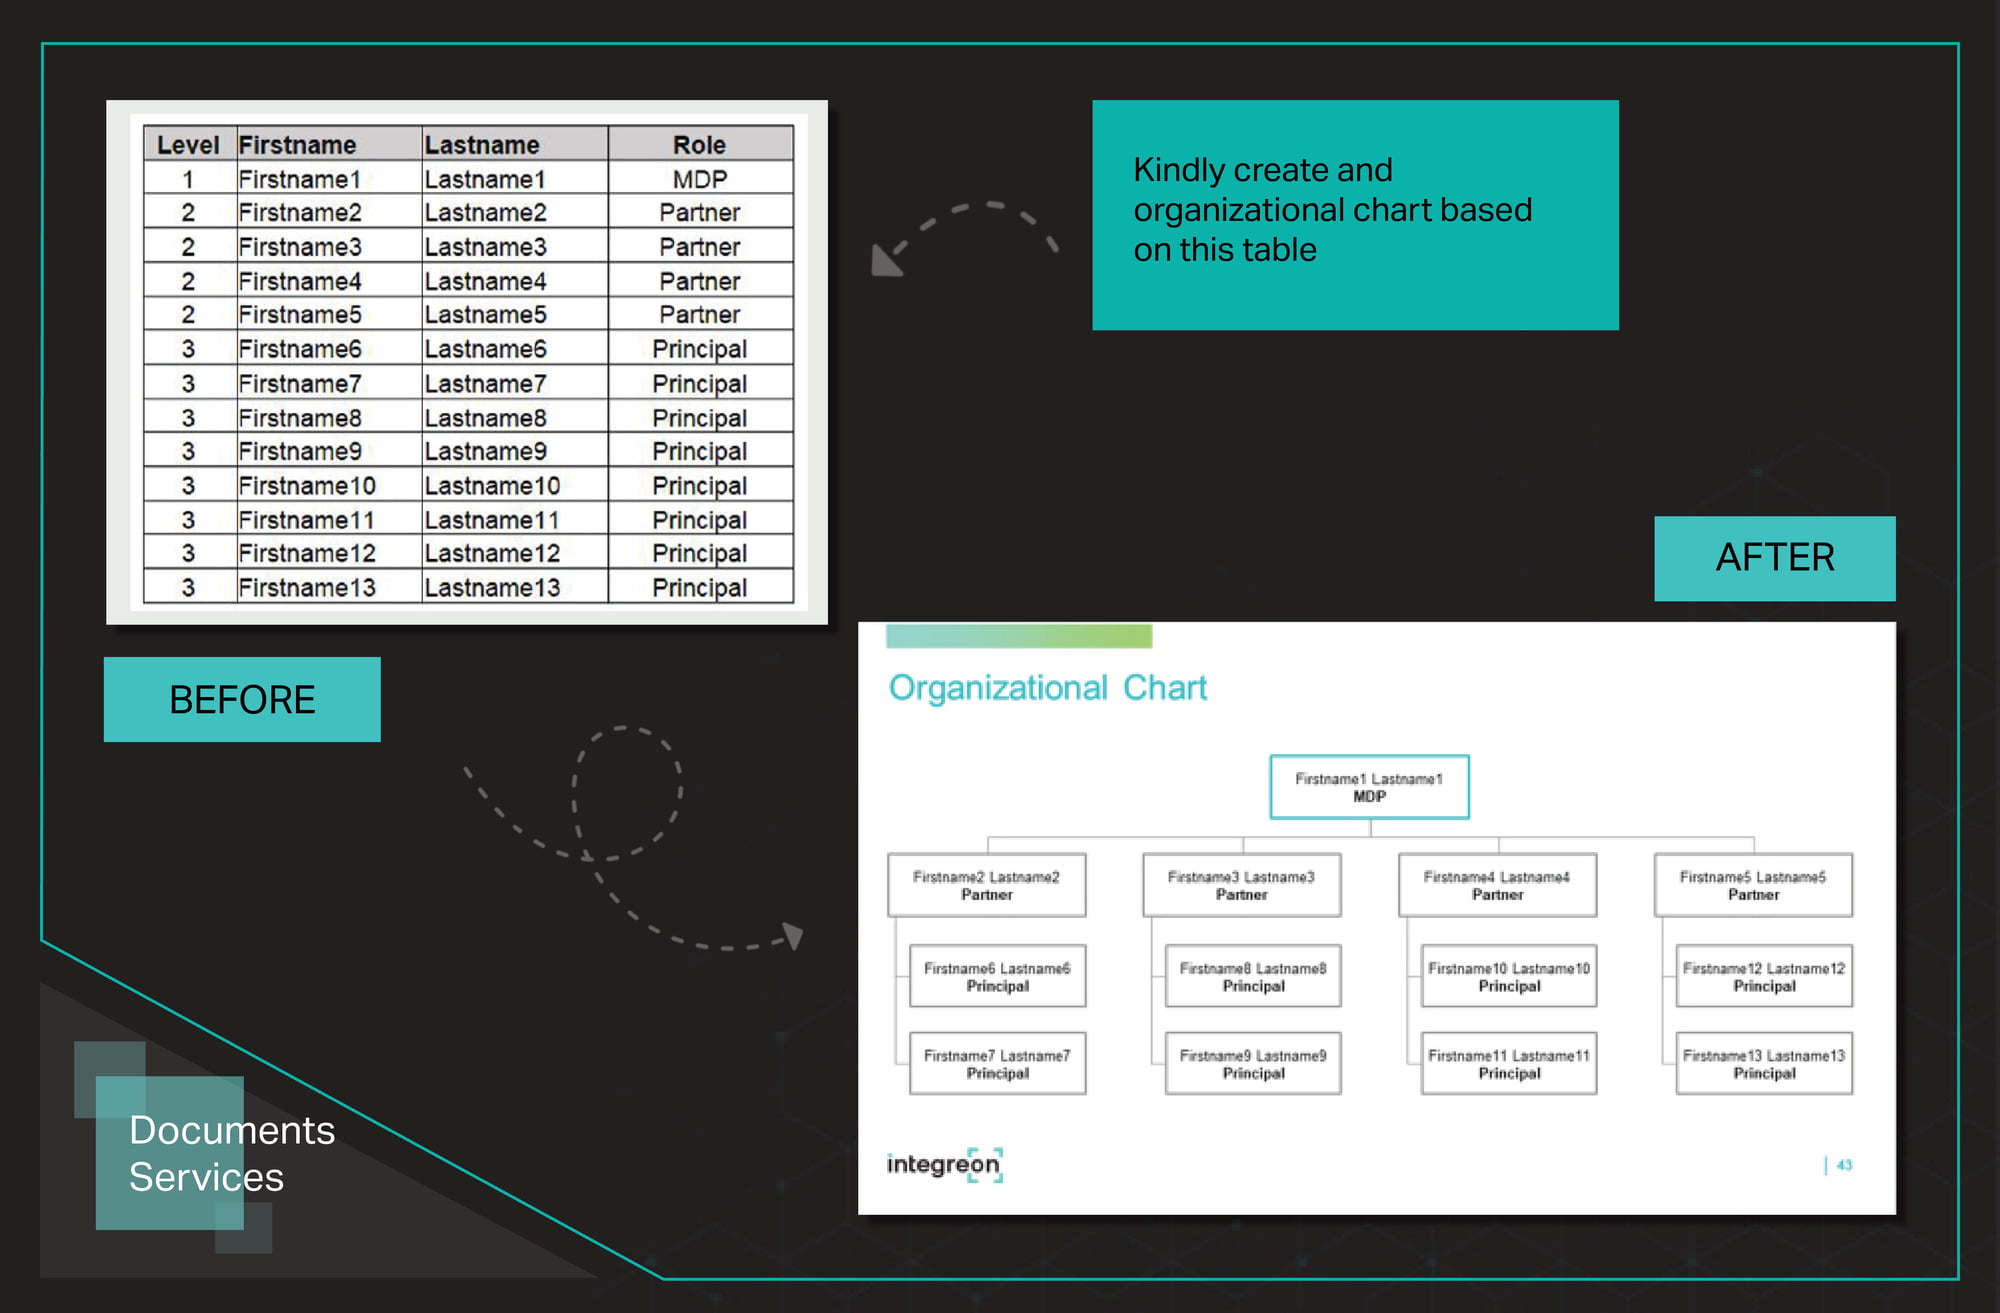Screen dimensions: 2000x1313
Task: Select the Firstname7 Lastname7 Principal box
Action: tap(997, 1063)
